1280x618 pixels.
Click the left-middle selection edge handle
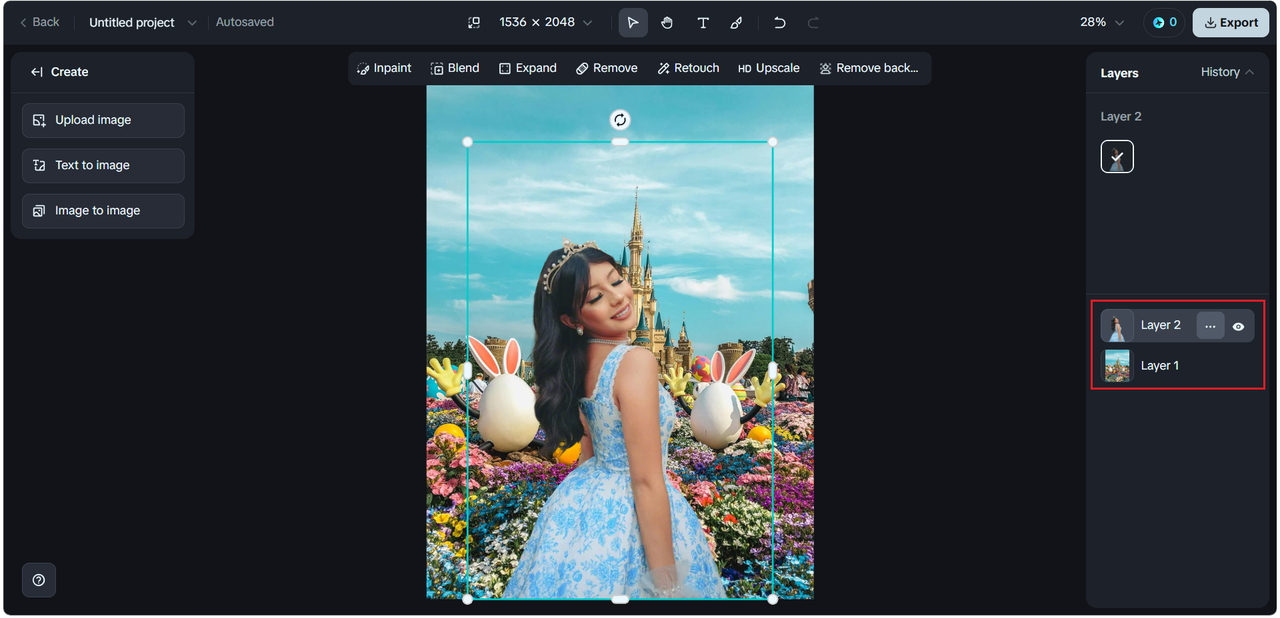467,370
